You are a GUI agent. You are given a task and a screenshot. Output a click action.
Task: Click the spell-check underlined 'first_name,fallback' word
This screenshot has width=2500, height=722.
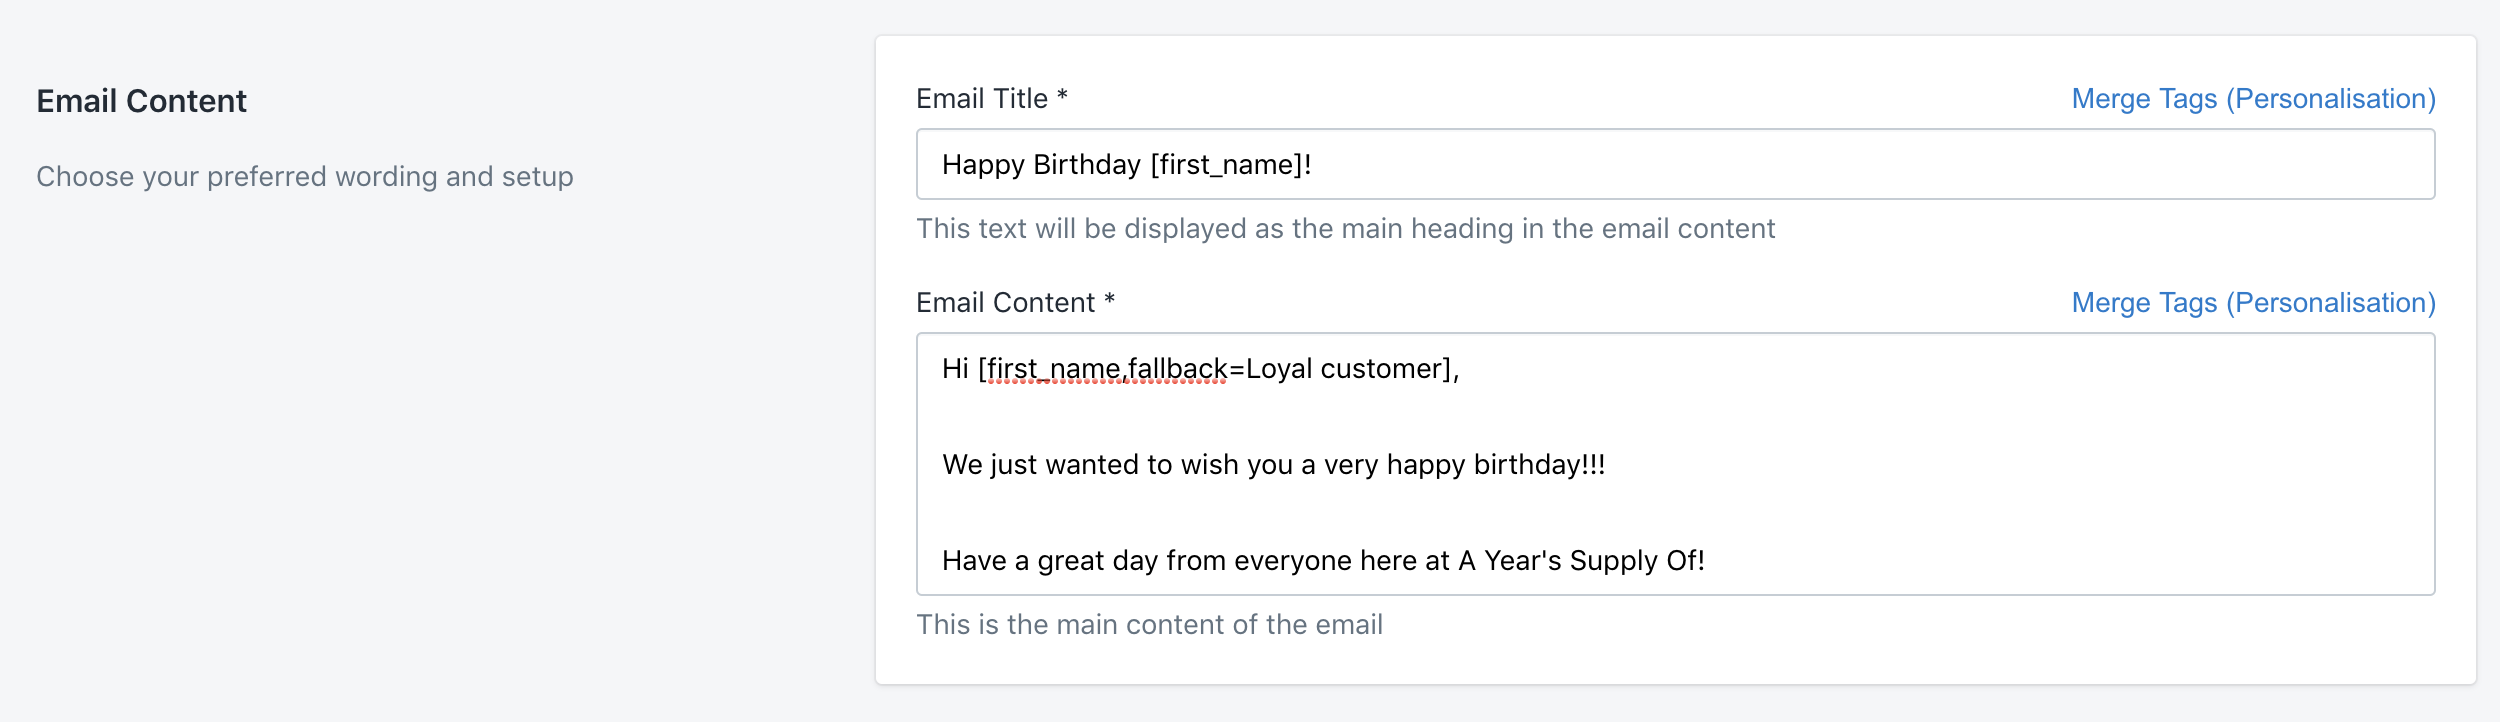pyautogui.click(x=1107, y=369)
